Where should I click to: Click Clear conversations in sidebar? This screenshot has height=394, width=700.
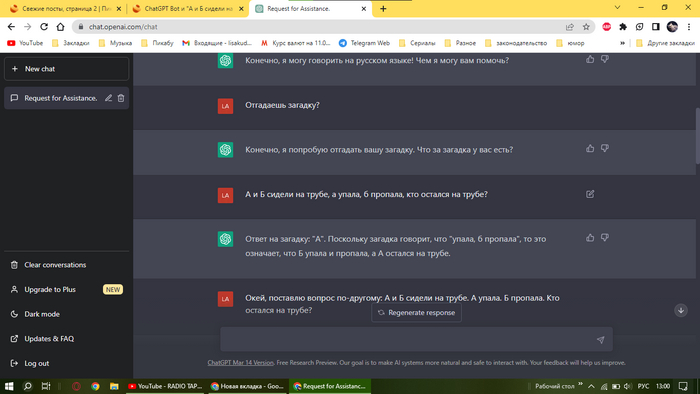click(x=67, y=265)
